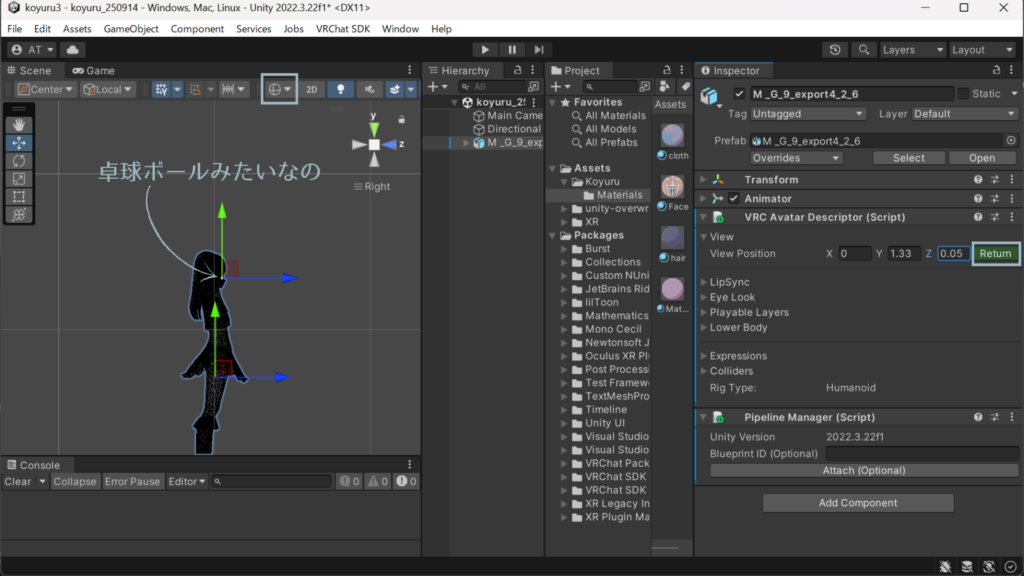Toggle the Static checkbox in Inspector

click(x=963, y=94)
